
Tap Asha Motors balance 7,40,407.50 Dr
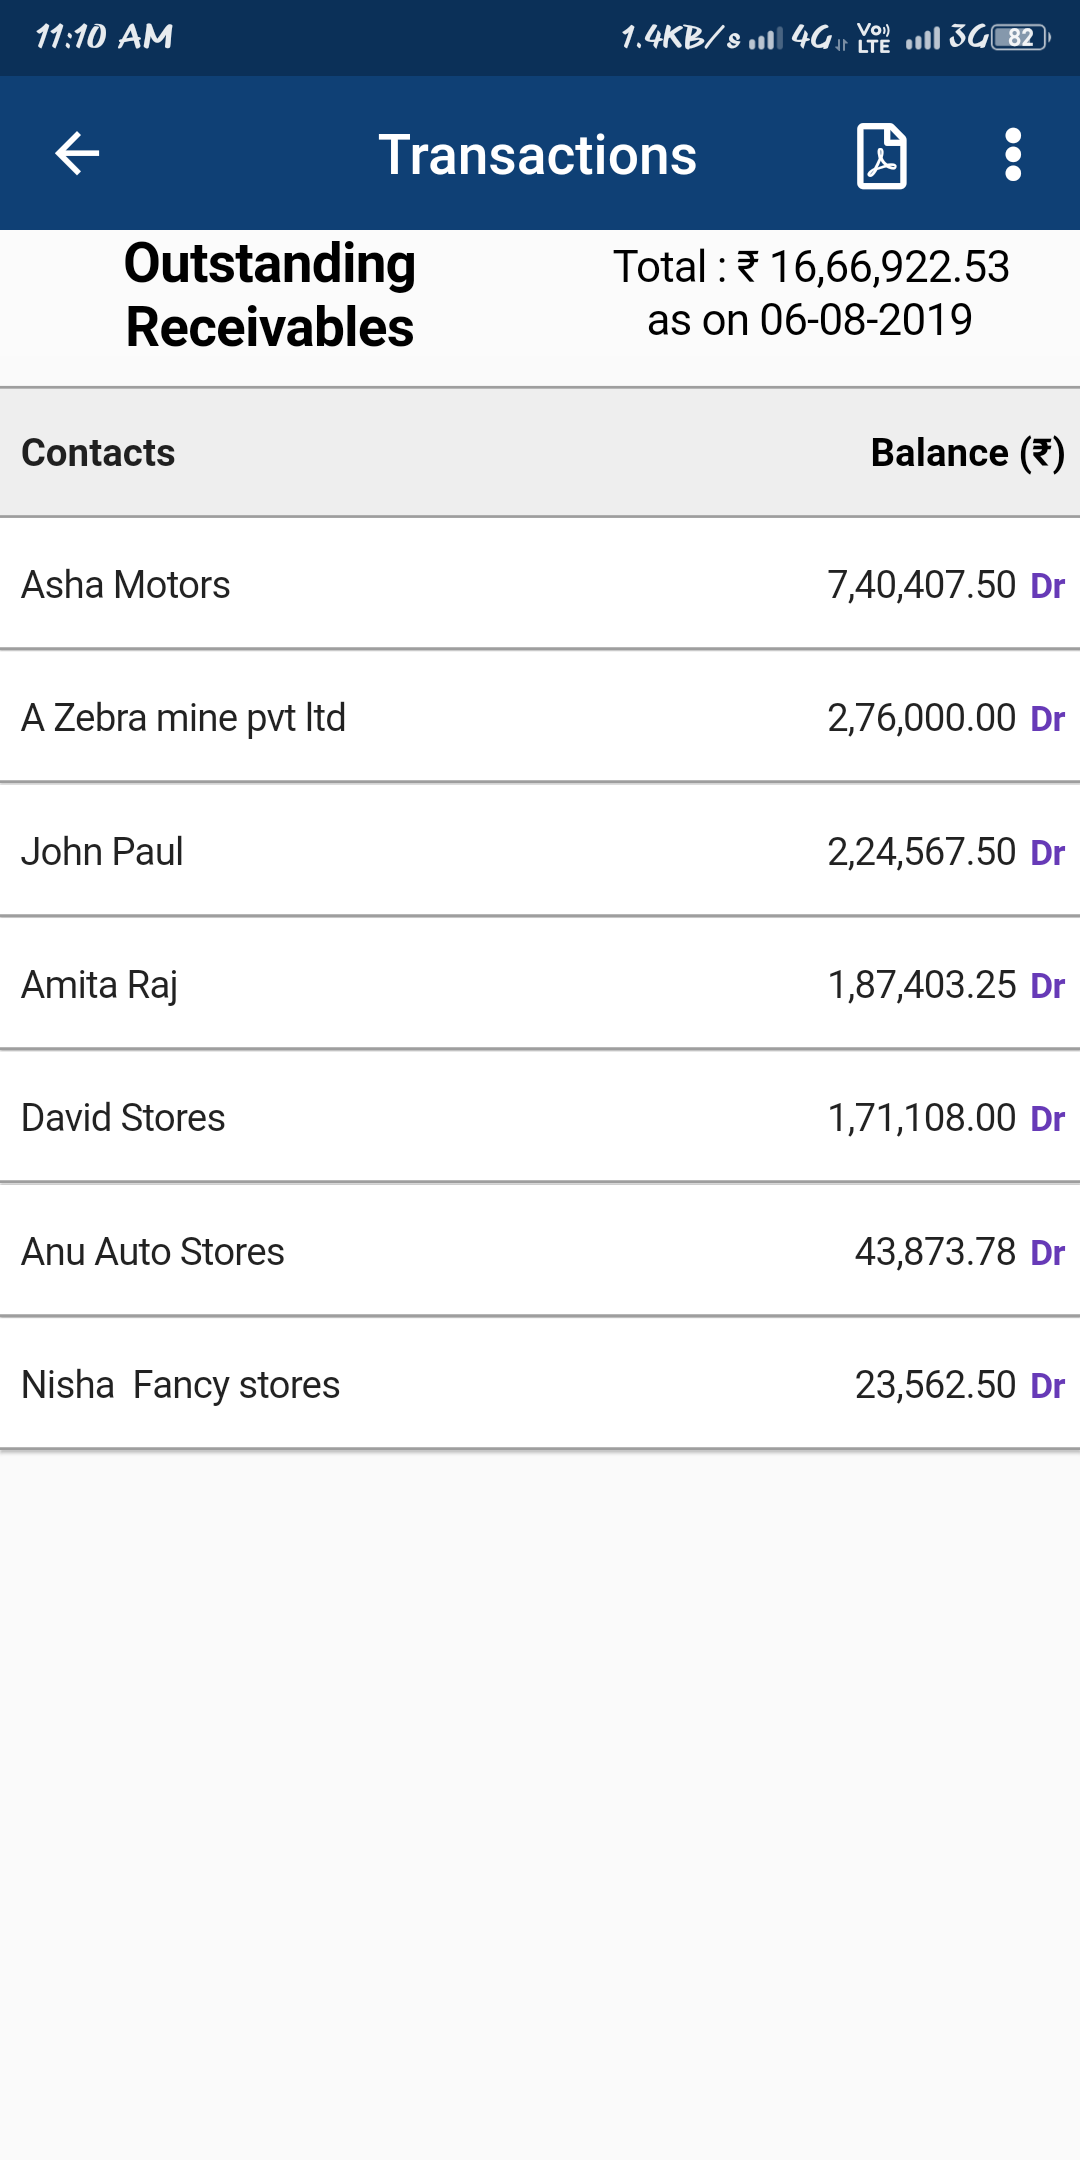[x=944, y=585]
